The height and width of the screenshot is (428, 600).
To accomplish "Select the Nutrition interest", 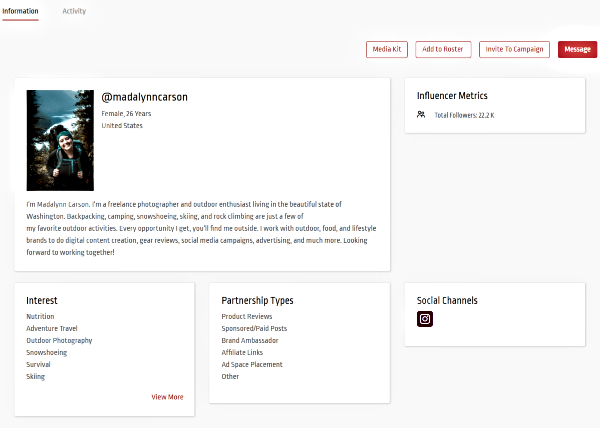I will click(x=40, y=316).
